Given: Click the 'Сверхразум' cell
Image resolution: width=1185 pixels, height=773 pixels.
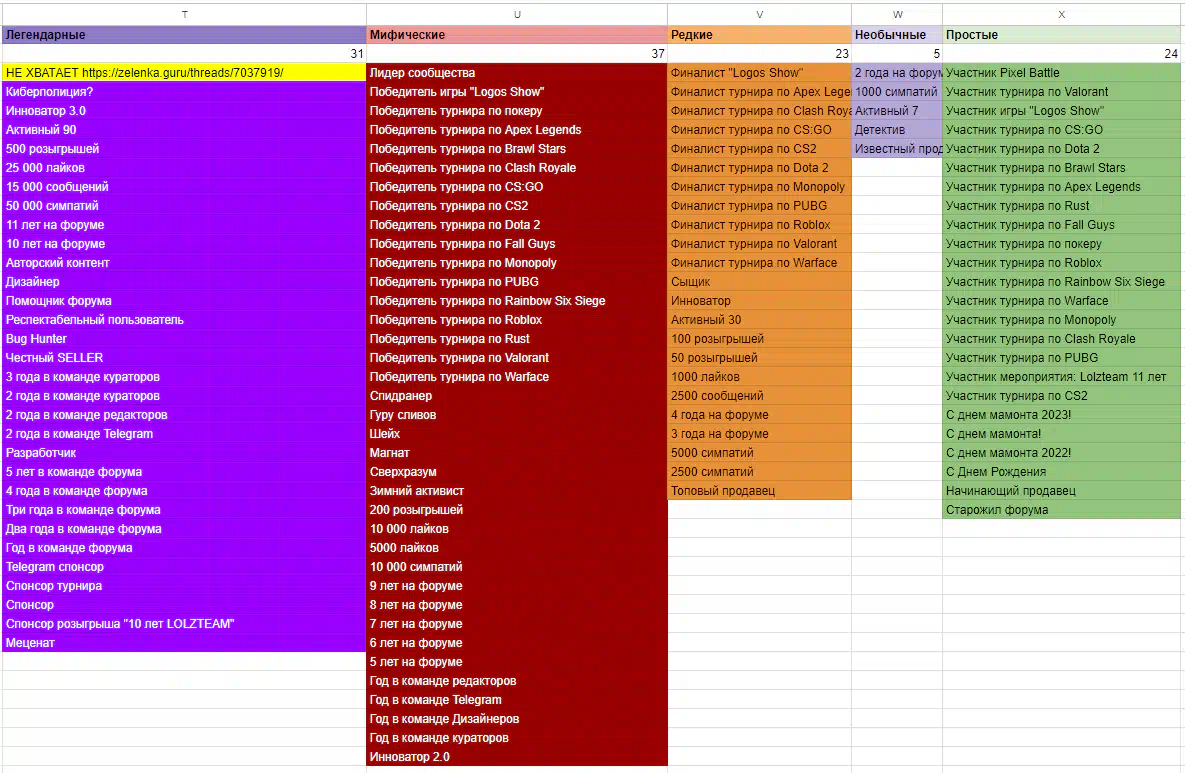Looking at the screenshot, I should click(517, 472).
